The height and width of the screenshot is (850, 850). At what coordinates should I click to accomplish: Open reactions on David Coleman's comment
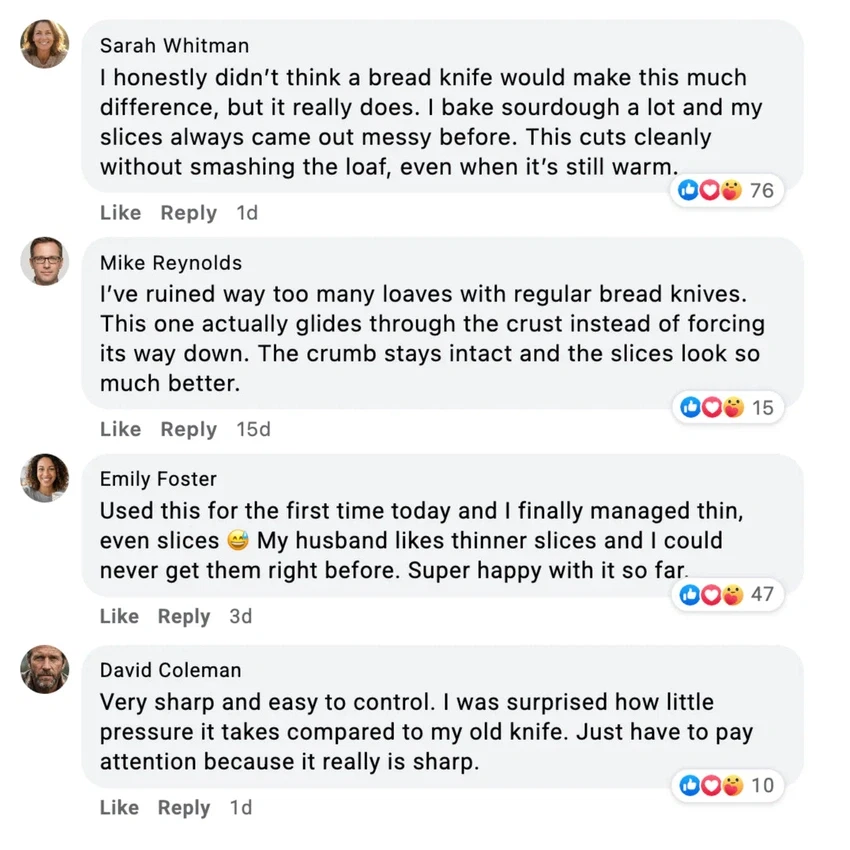pyautogui.click(x=727, y=785)
